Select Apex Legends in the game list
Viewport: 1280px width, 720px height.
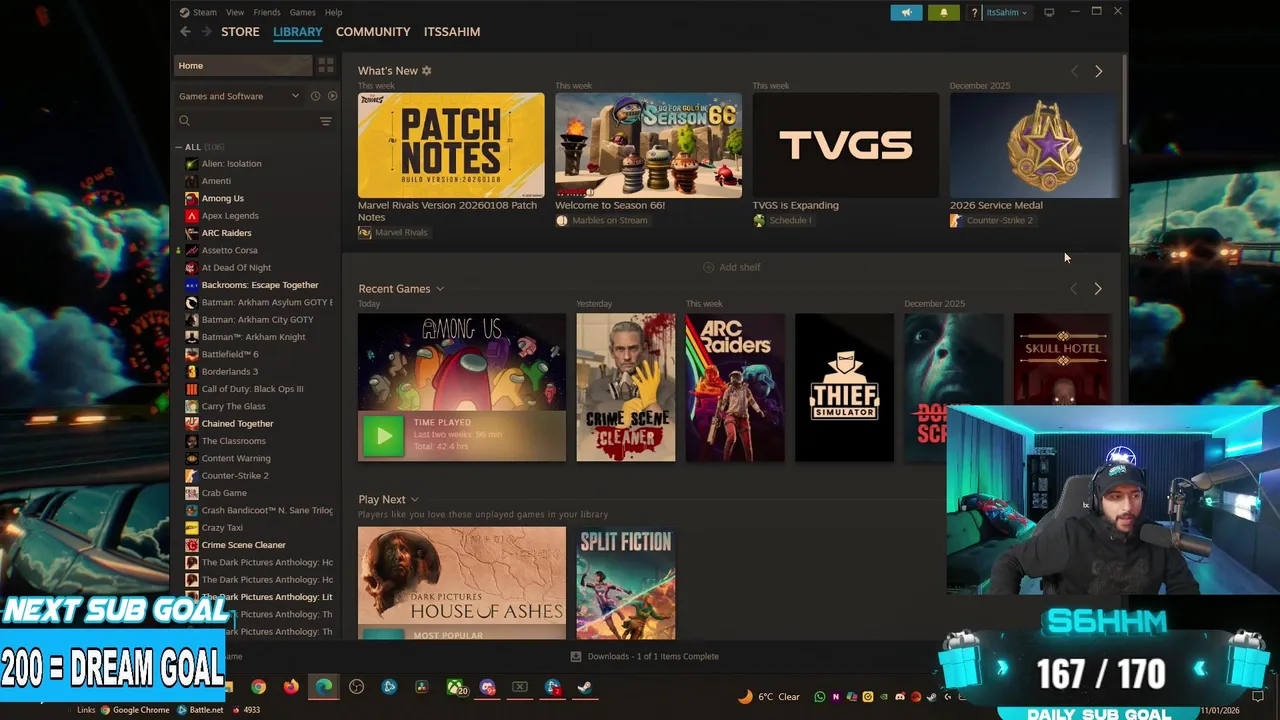tap(230, 216)
